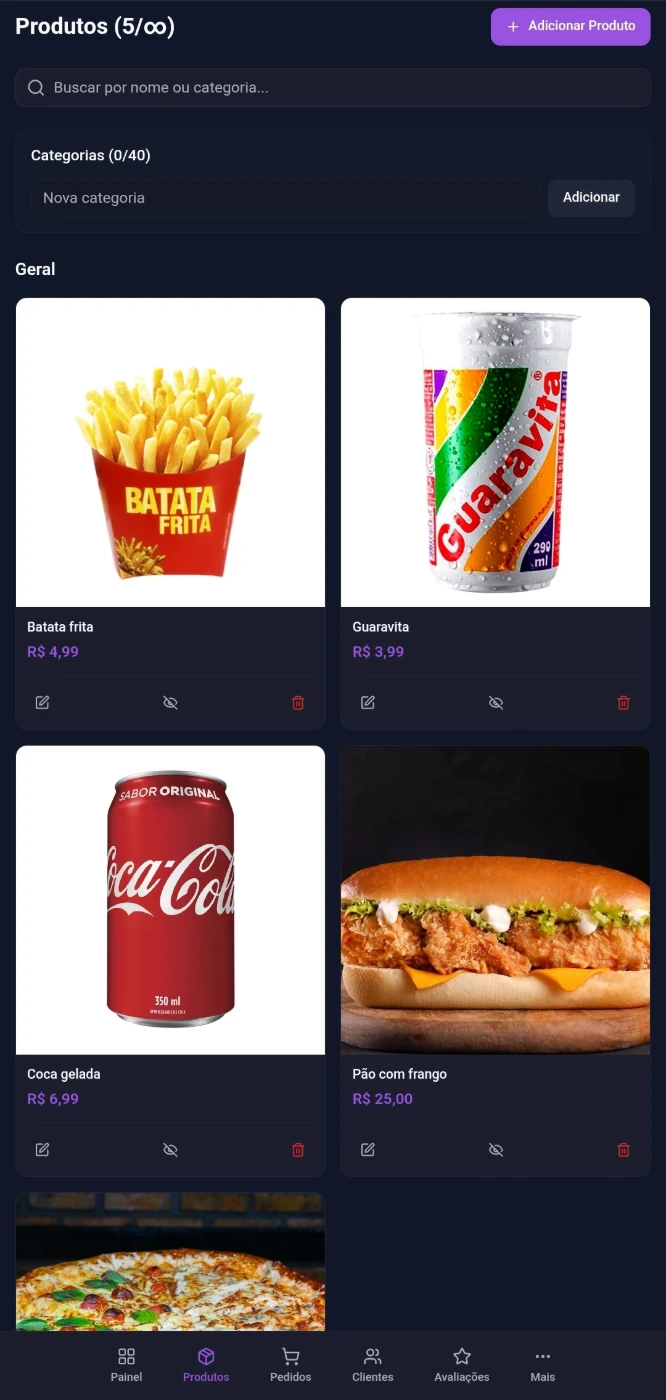Edit the Guaravita product
This screenshot has height=1400, width=666.
368,703
